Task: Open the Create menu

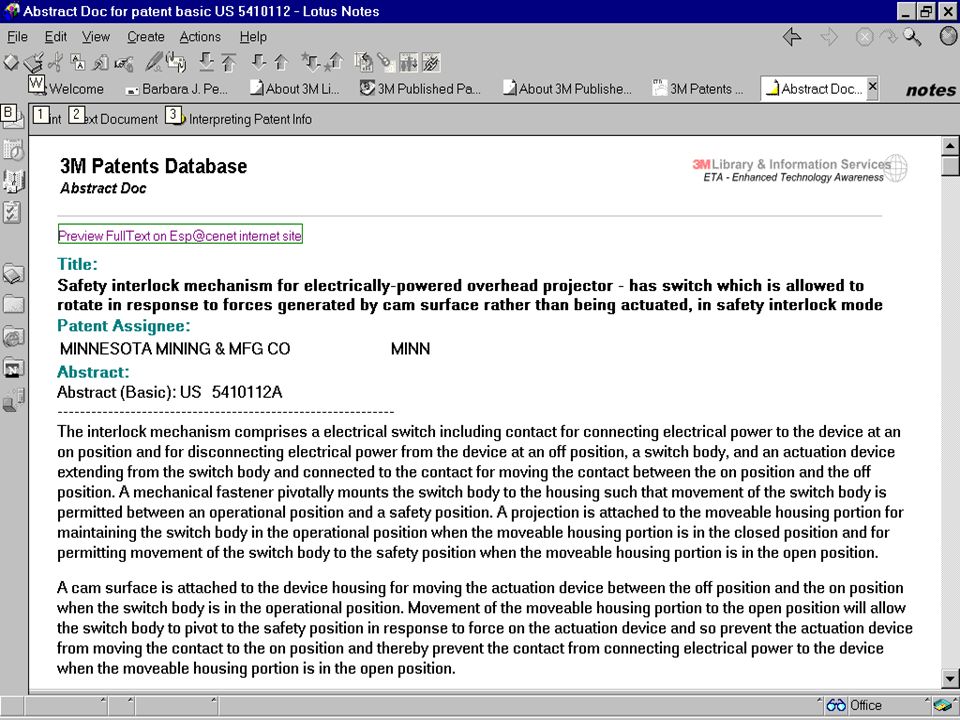Action: (146, 37)
